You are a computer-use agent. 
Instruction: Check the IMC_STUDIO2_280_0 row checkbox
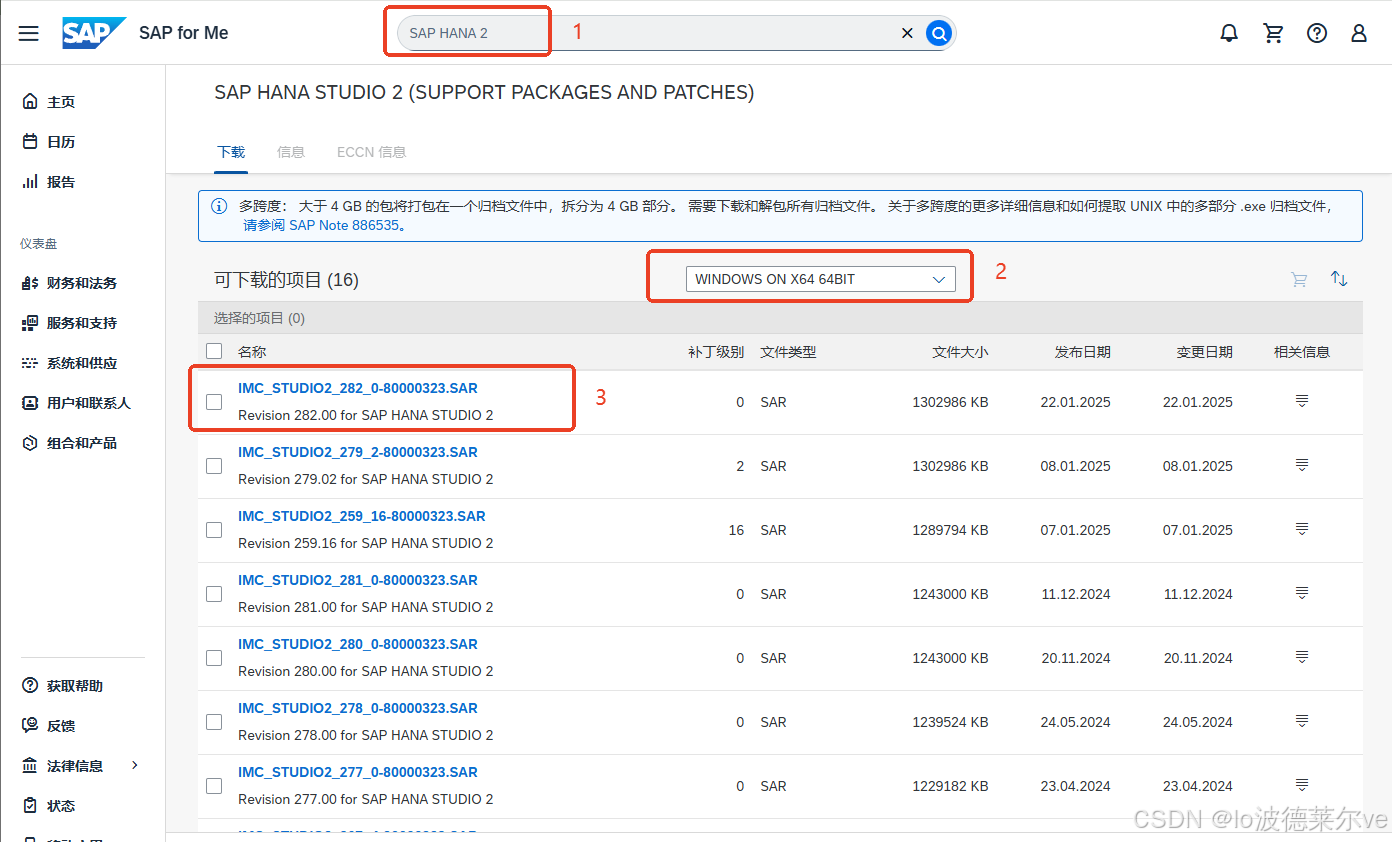(214, 658)
